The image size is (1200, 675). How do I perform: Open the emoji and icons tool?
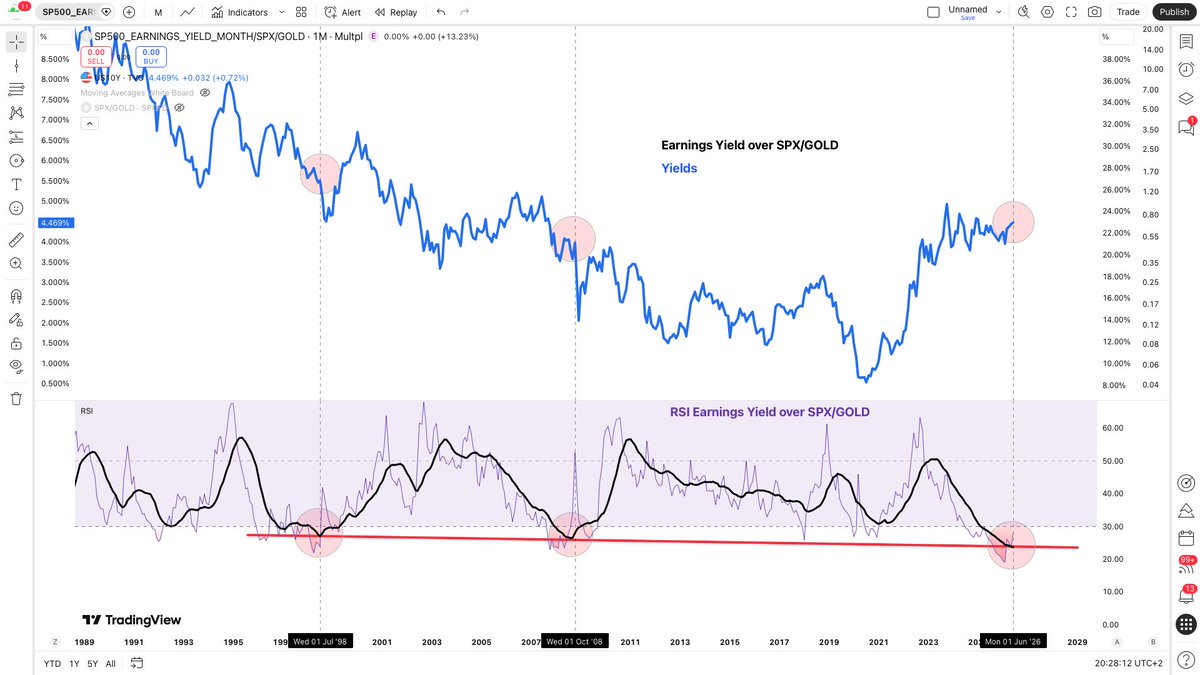[x=16, y=208]
